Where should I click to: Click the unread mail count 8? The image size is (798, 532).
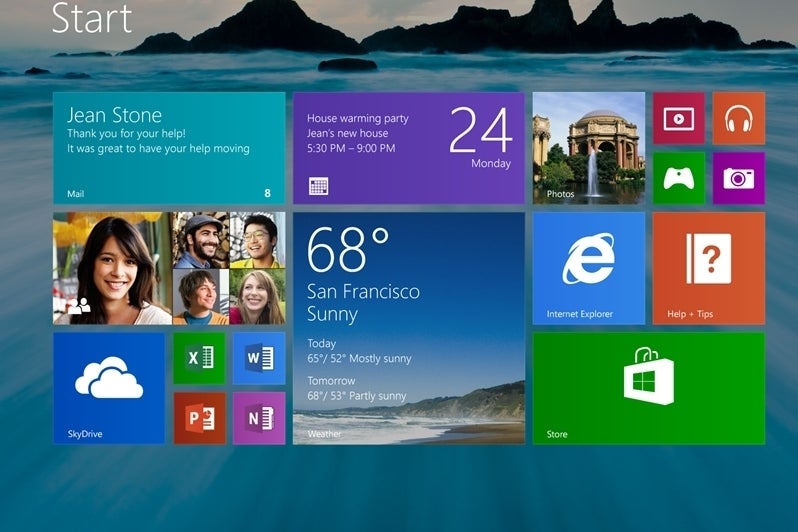[268, 193]
